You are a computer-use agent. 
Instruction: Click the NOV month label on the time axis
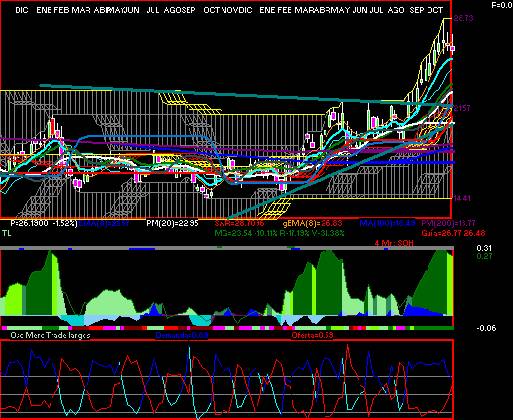[x=229, y=10]
